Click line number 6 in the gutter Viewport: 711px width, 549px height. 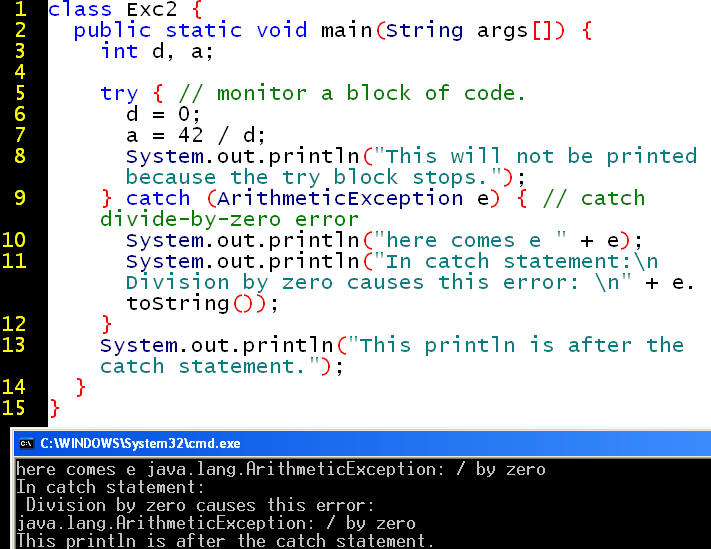click(20, 114)
